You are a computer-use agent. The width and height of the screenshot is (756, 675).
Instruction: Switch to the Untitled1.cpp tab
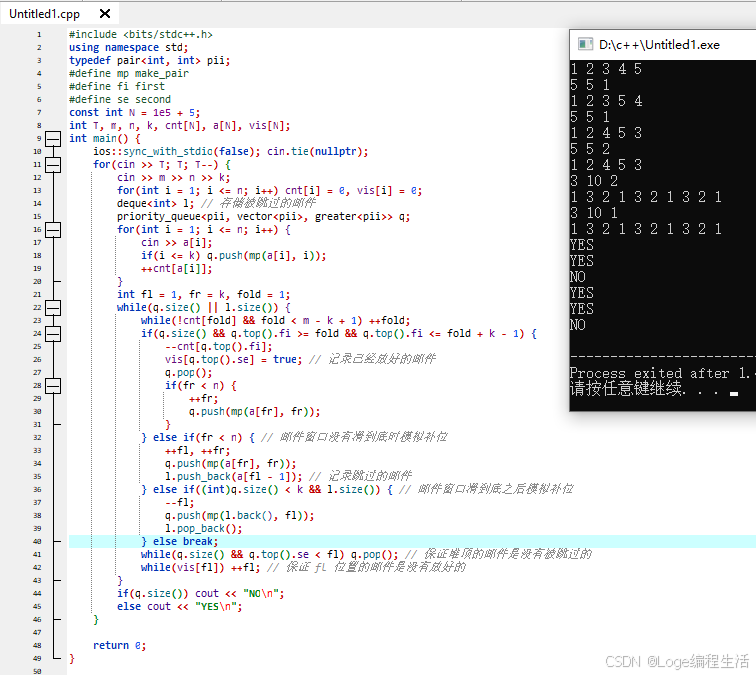[x=44, y=14]
